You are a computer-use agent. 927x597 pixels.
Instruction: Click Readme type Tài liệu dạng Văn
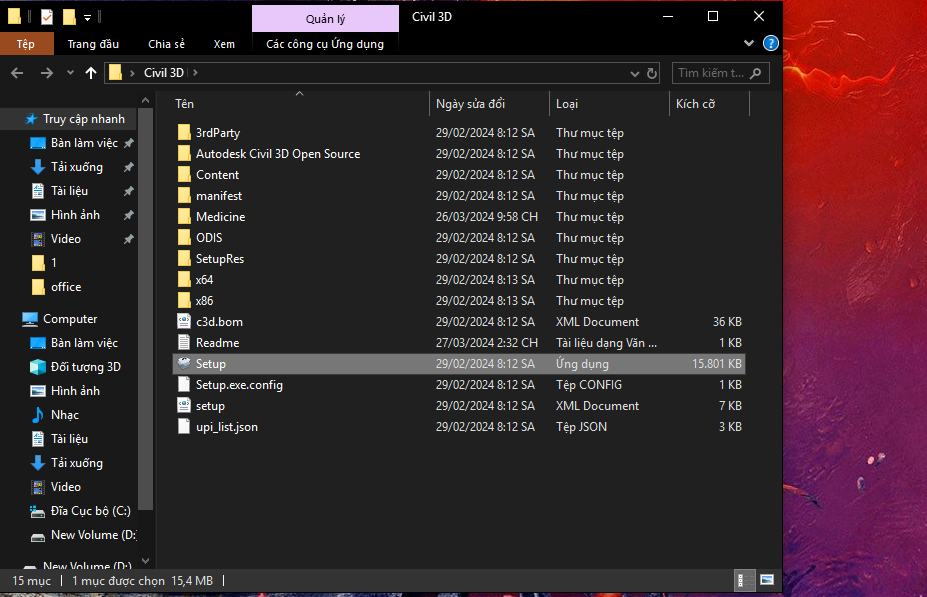point(606,343)
